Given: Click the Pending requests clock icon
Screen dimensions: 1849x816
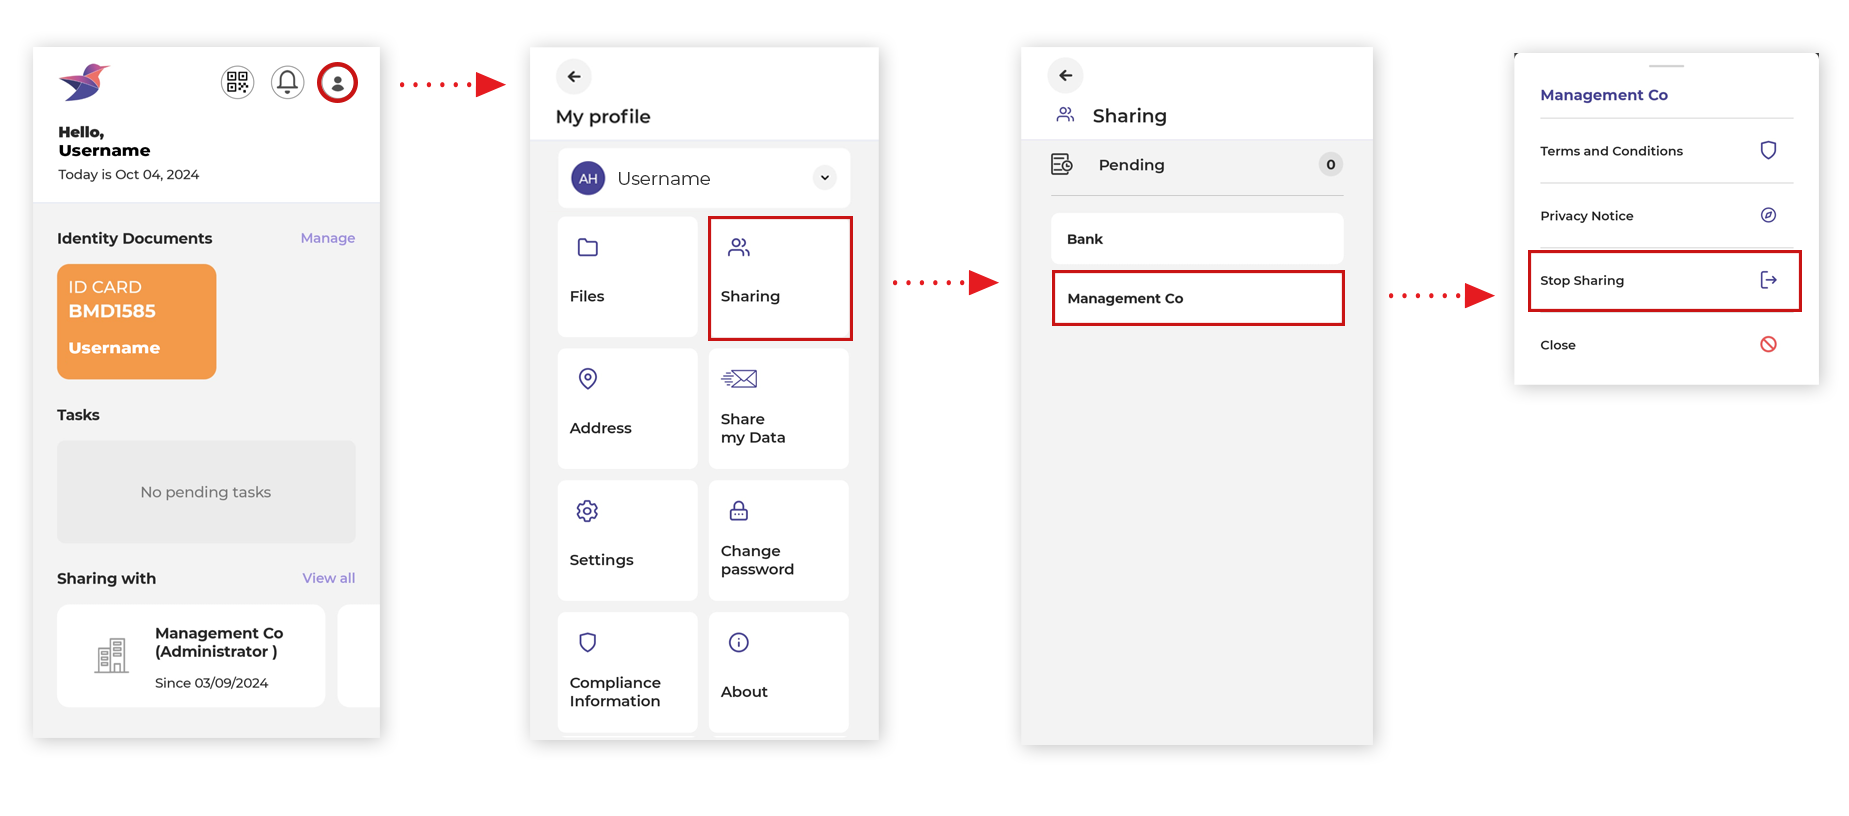Looking at the screenshot, I should coord(1062,164).
